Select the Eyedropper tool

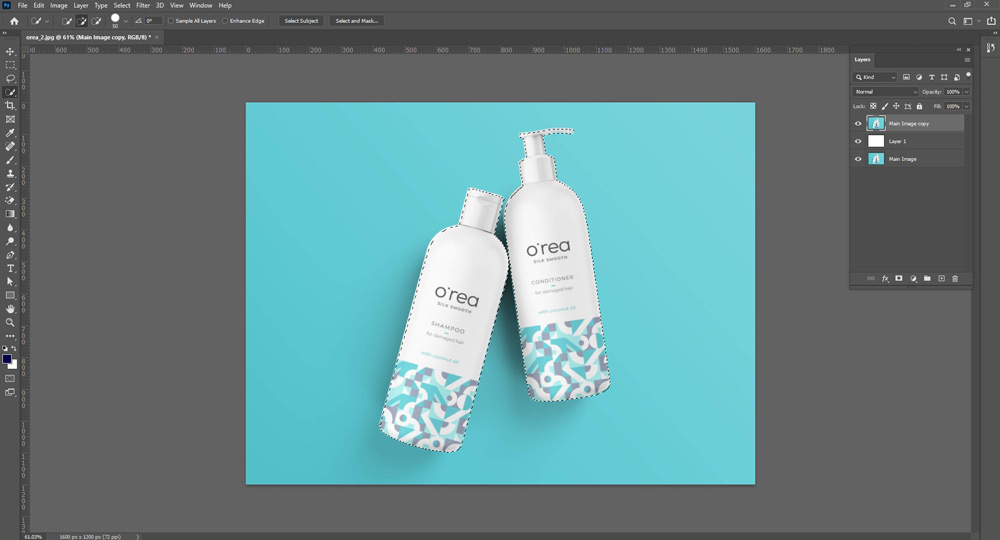tap(10, 133)
